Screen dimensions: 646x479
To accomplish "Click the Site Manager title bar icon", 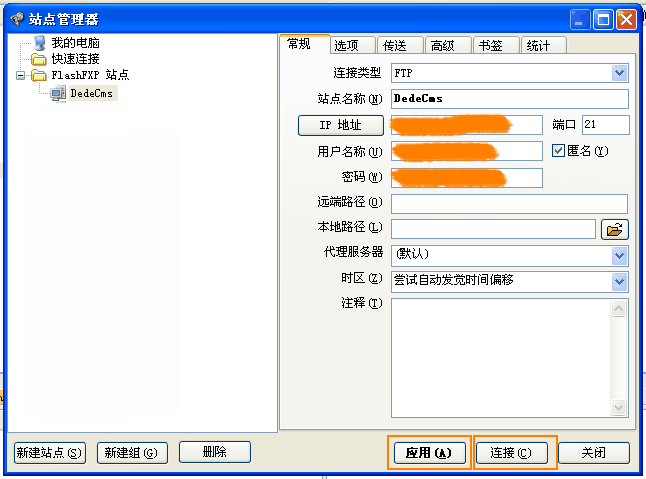I will (17, 19).
